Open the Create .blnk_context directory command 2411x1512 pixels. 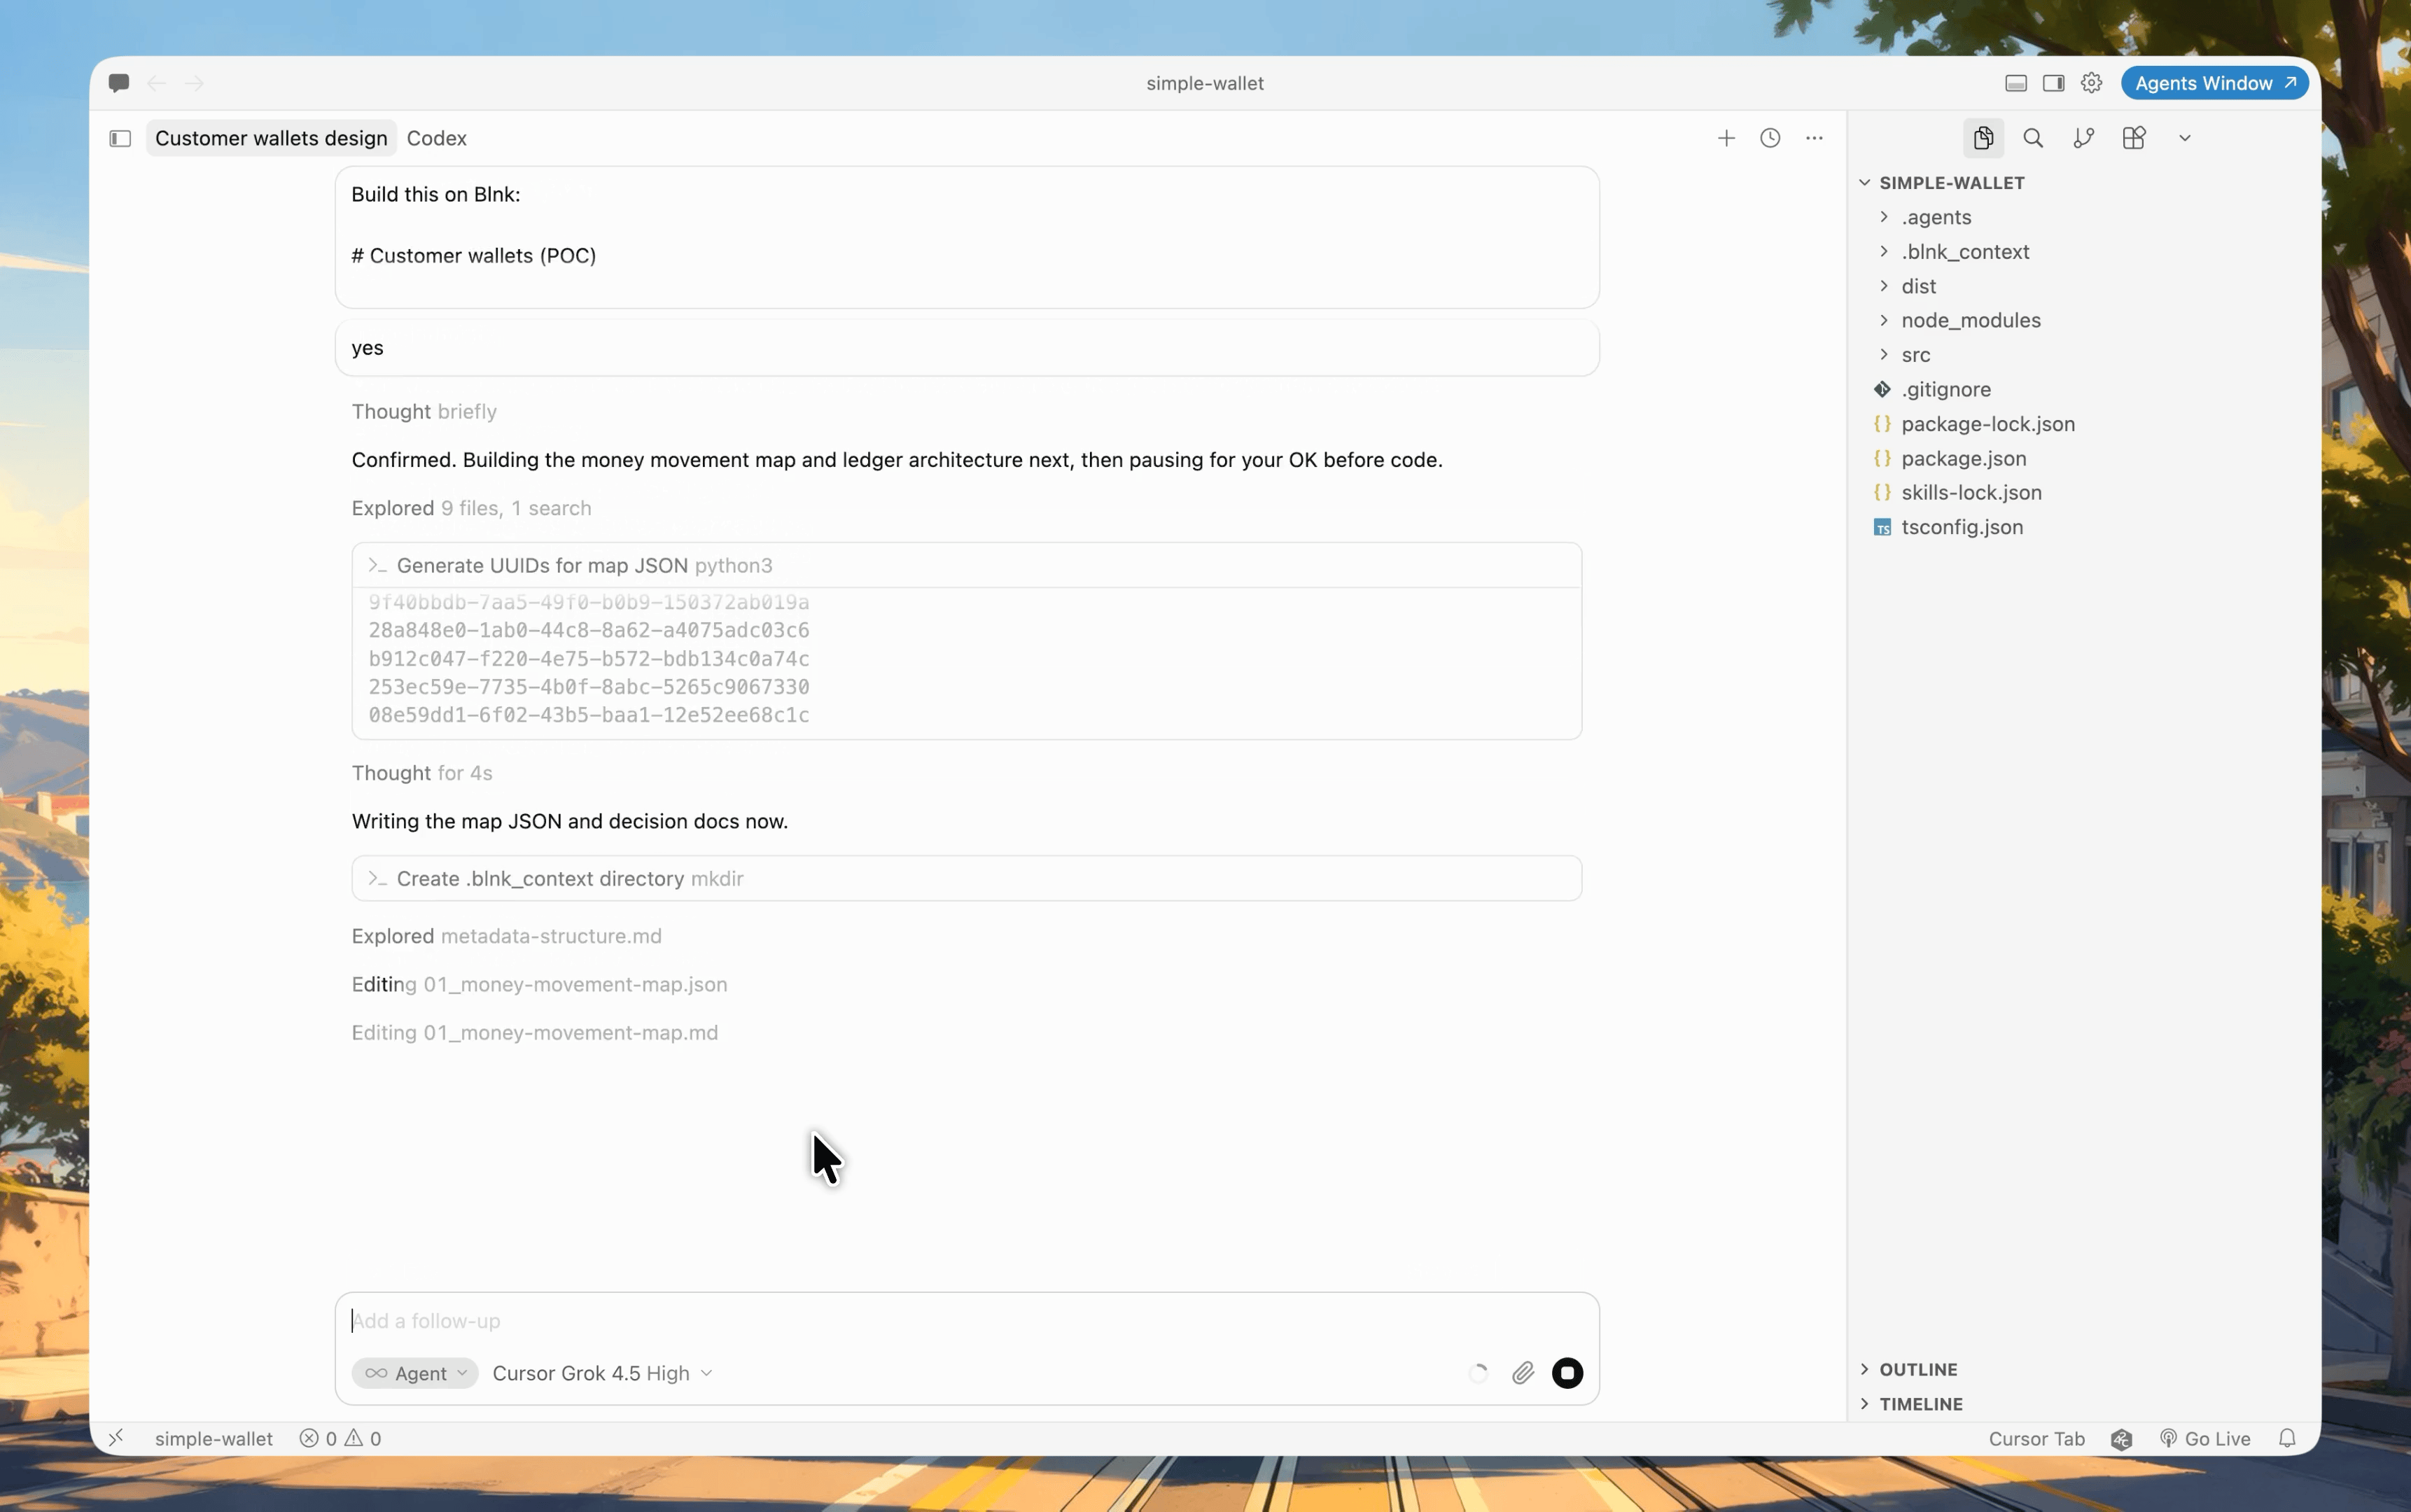coord(967,878)
